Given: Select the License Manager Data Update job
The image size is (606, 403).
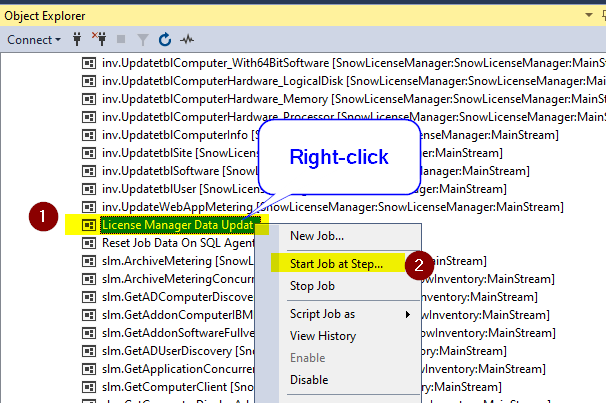Looking at the screenshot, I should click(180, 225).
